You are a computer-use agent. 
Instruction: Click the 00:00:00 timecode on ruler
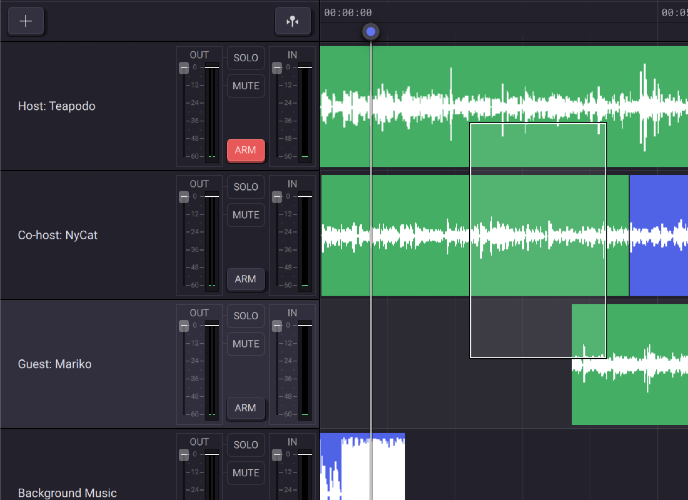348,13
